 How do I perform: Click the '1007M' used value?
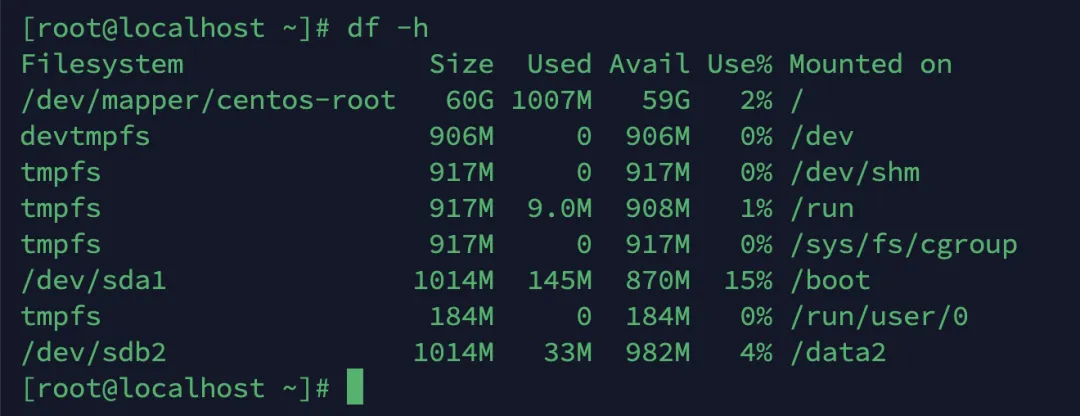click(551, 101)
